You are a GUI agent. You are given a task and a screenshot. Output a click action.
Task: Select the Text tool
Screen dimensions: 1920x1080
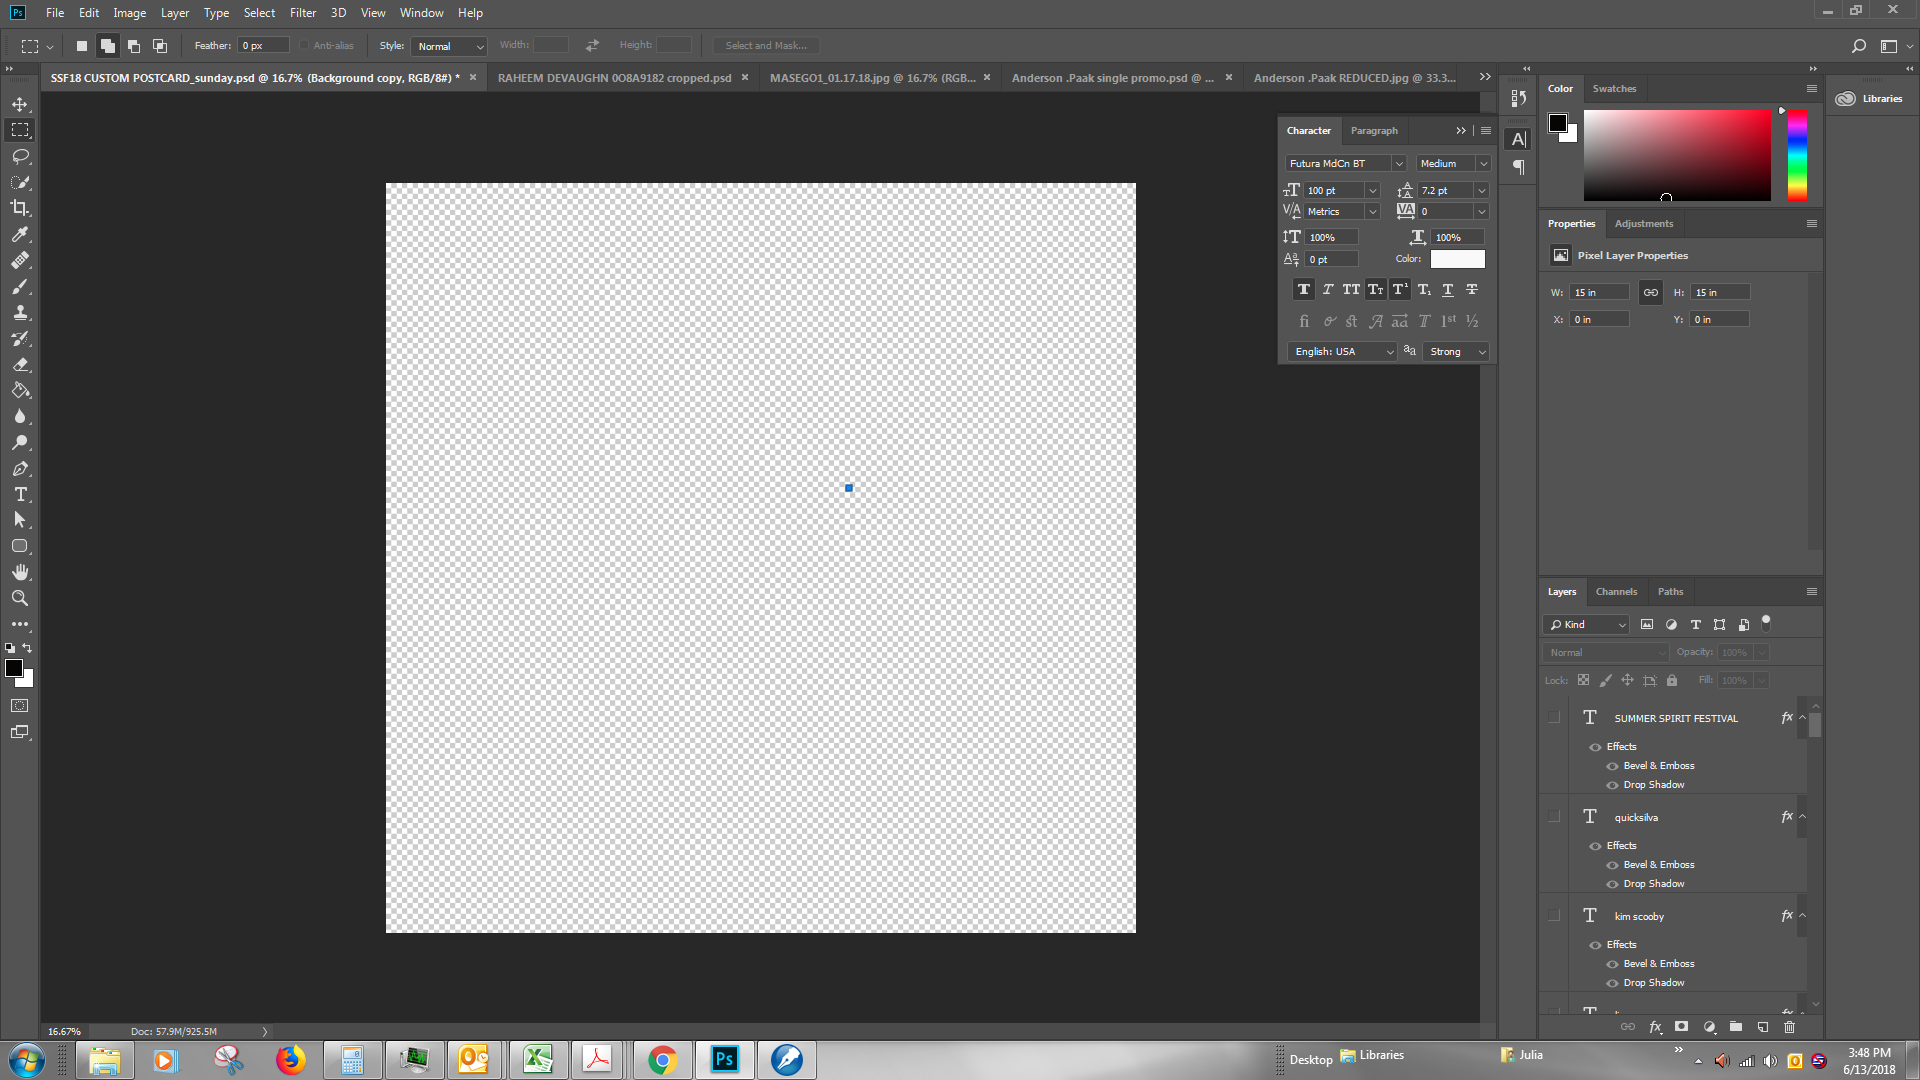20,495
